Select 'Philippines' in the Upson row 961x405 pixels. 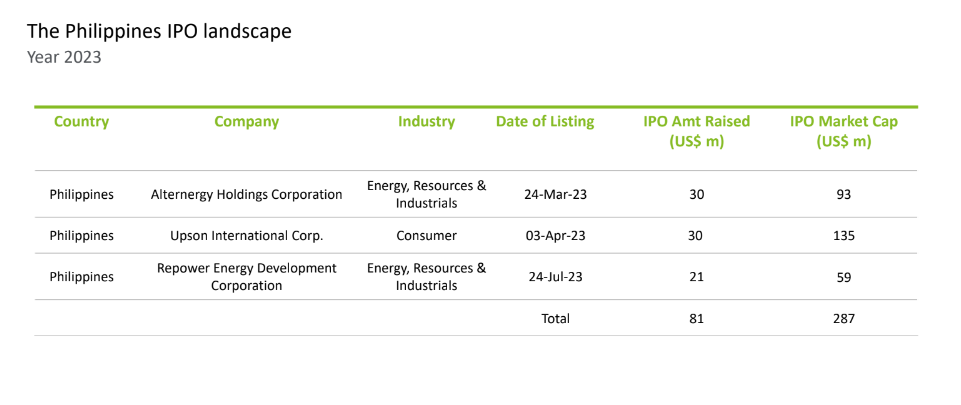click(x=82, y=236)
